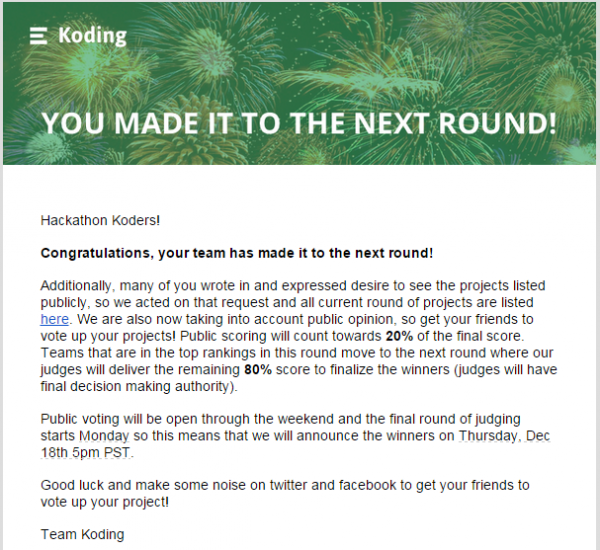Click the Koding wordmark in header
Image resolution: width=600 pixels, height=550 pixels.
(92, 36)
